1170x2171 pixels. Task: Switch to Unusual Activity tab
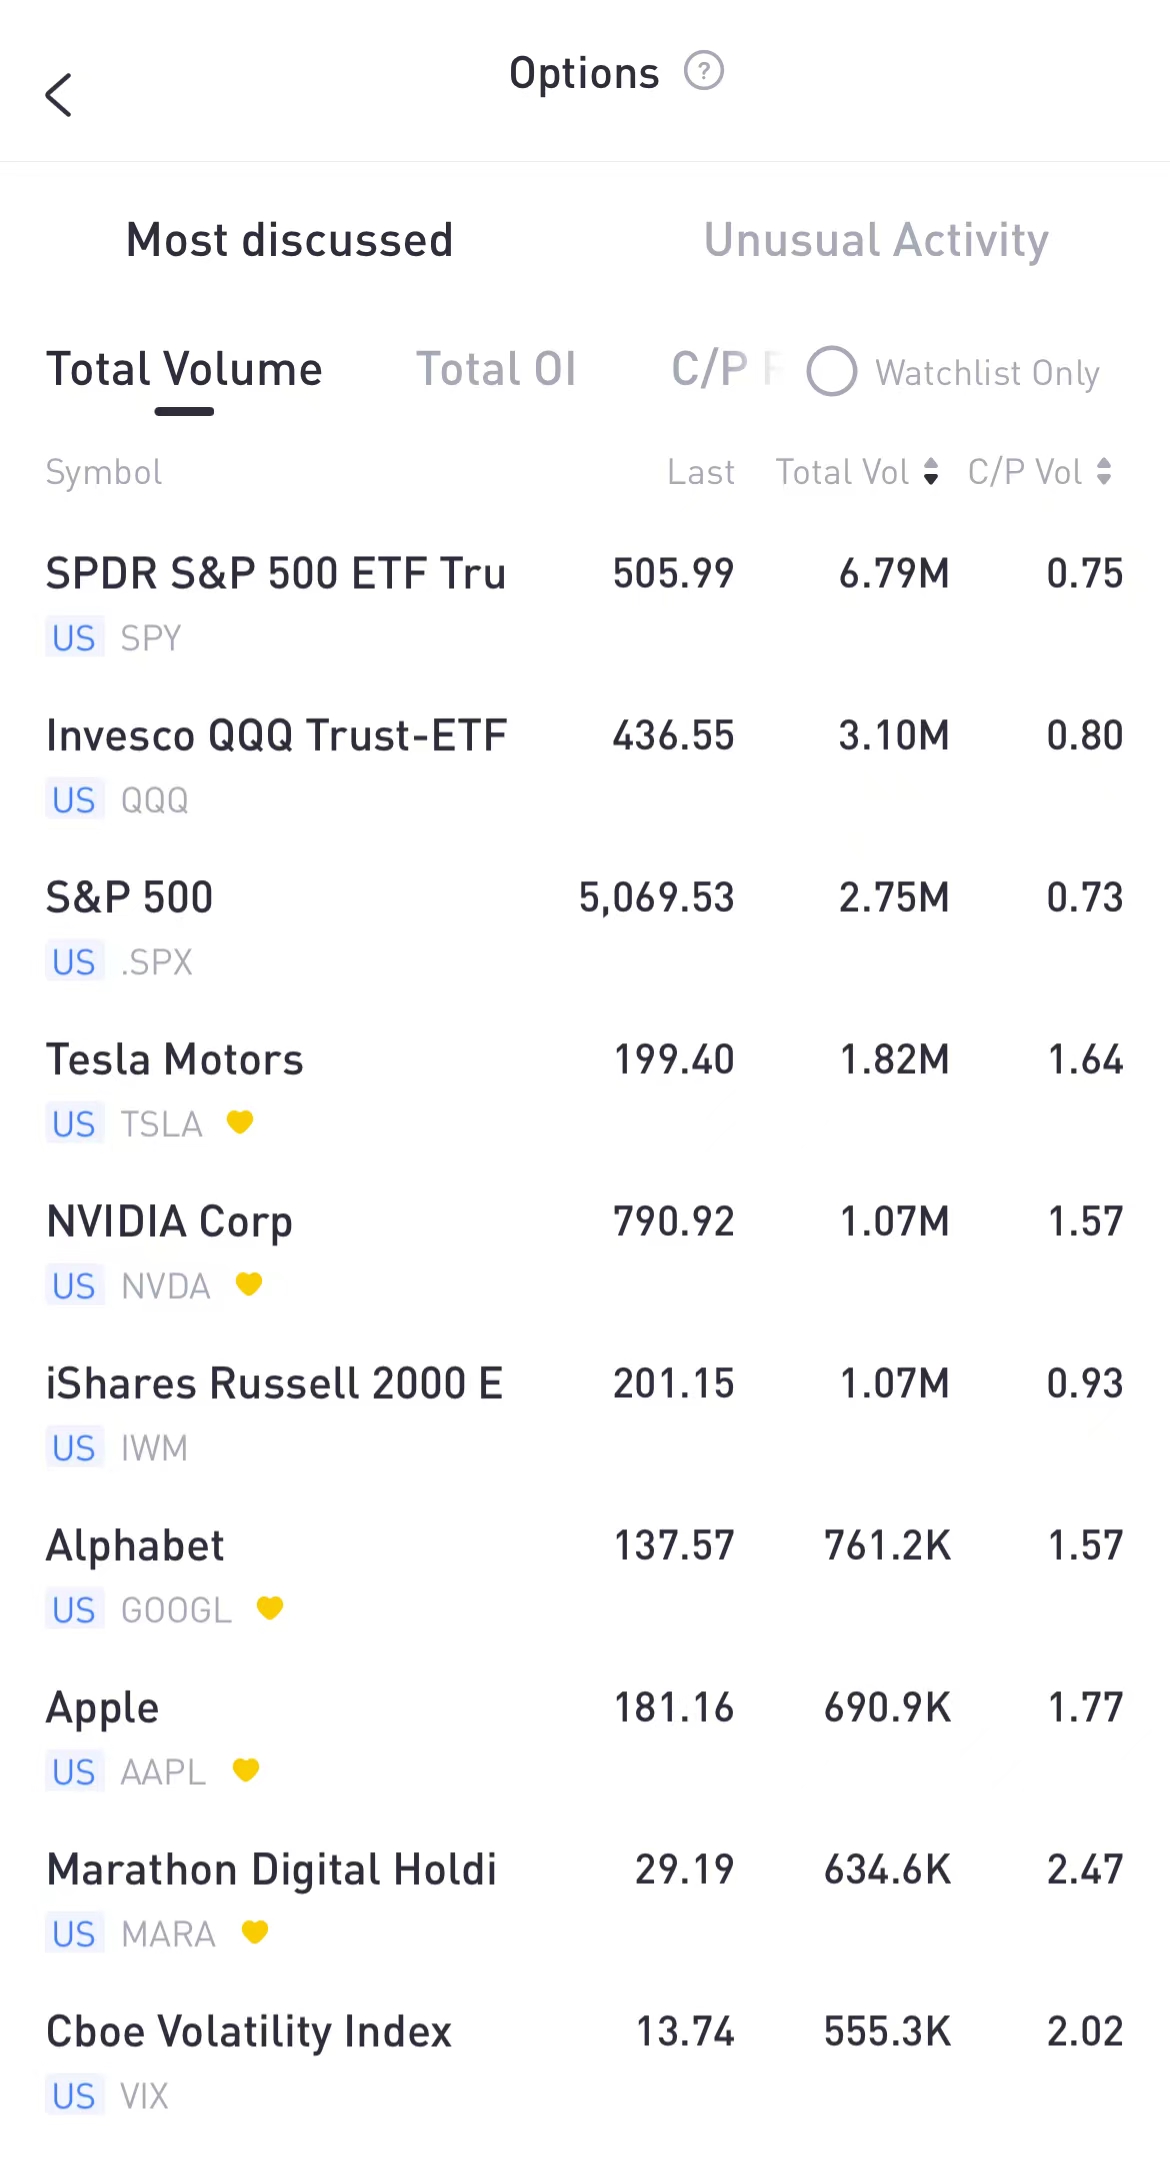click(876, 240)
